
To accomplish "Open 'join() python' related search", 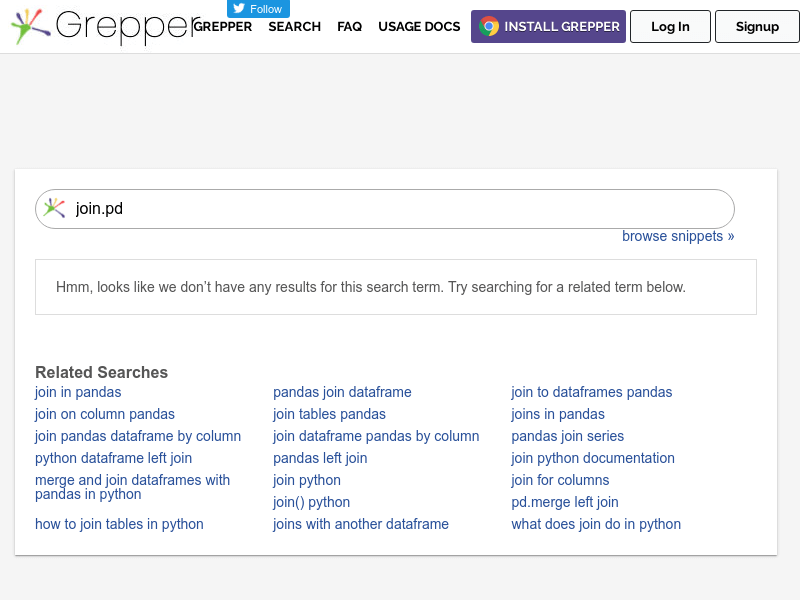I will pyautogui.click(x=311, y=502).
